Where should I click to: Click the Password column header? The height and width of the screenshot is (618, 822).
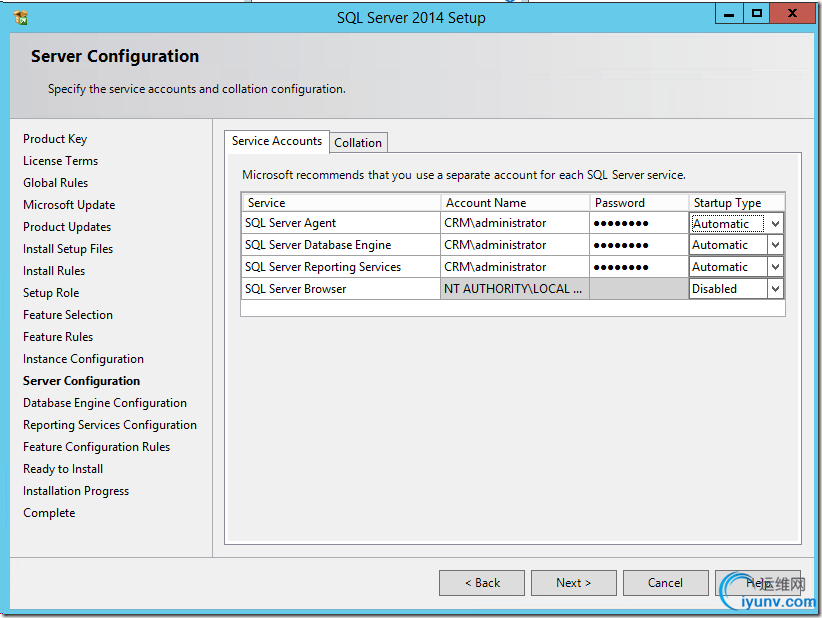(639, 203)
